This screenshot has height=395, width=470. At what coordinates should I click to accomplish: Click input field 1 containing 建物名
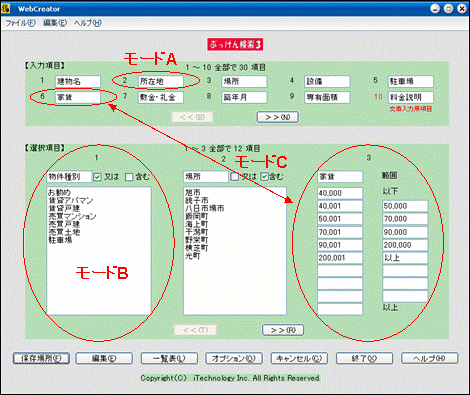pos(78,81)
